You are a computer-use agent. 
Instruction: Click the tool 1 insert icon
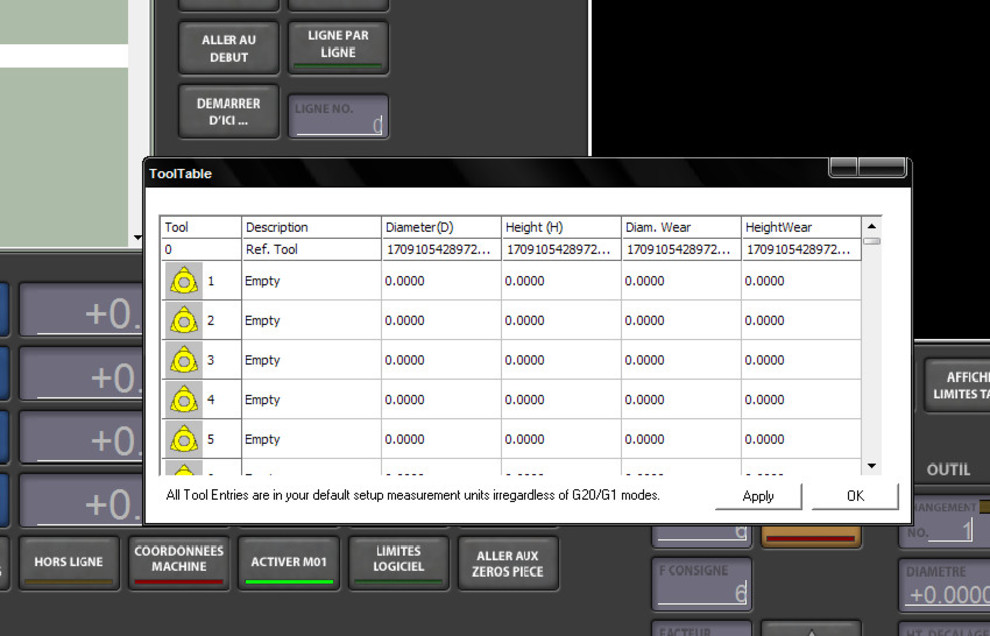[183, 282]
